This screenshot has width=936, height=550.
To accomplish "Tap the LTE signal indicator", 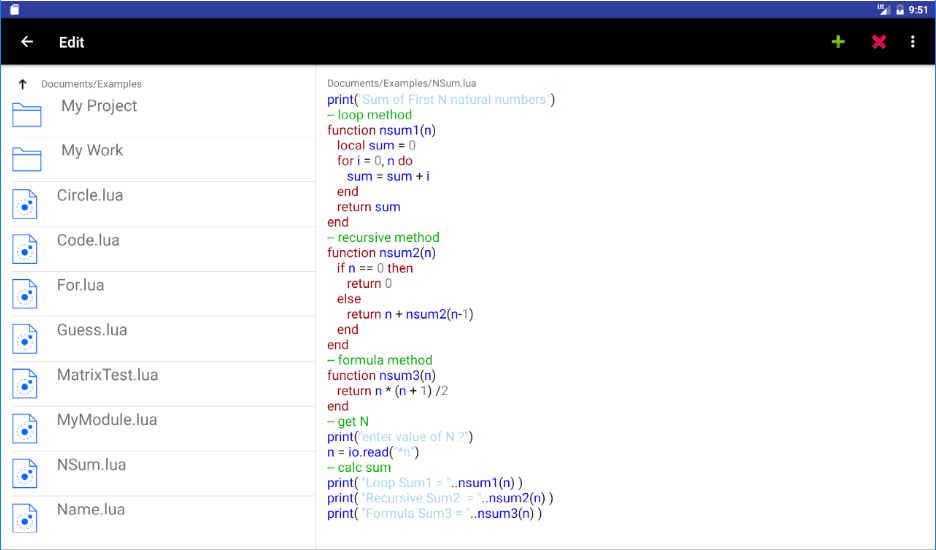I will [883, 10].
